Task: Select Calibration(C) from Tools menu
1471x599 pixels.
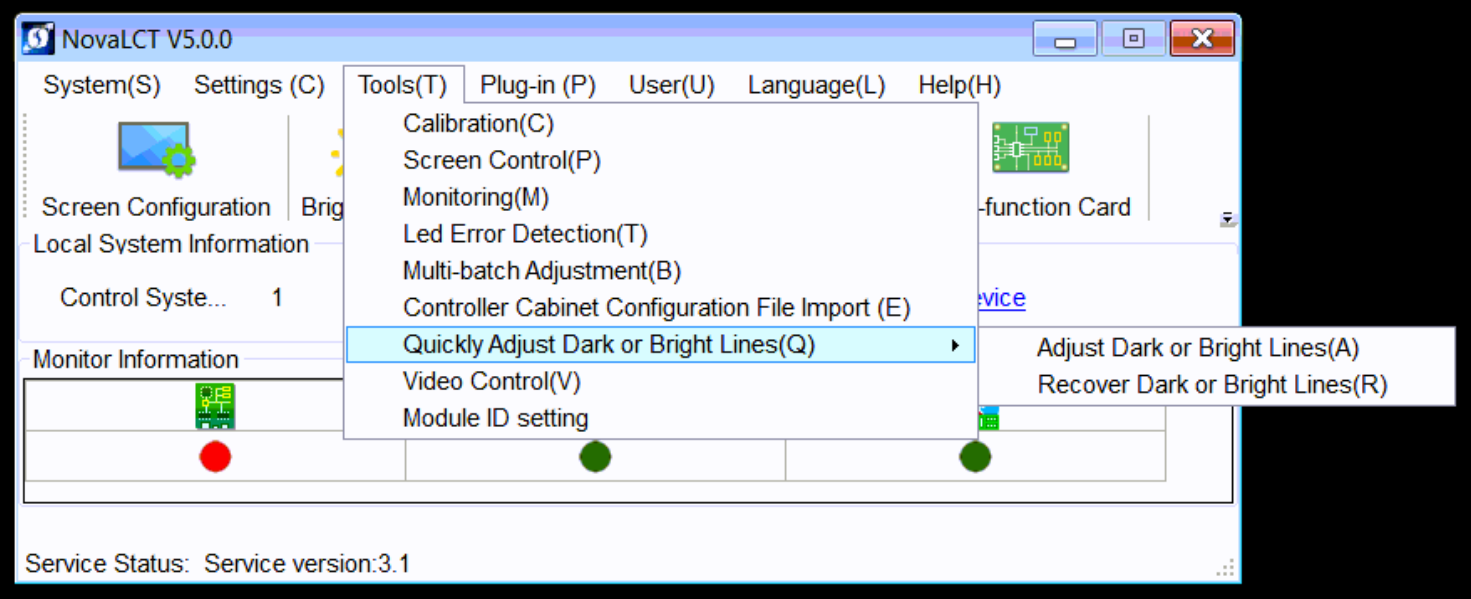Action: (478, 124)
